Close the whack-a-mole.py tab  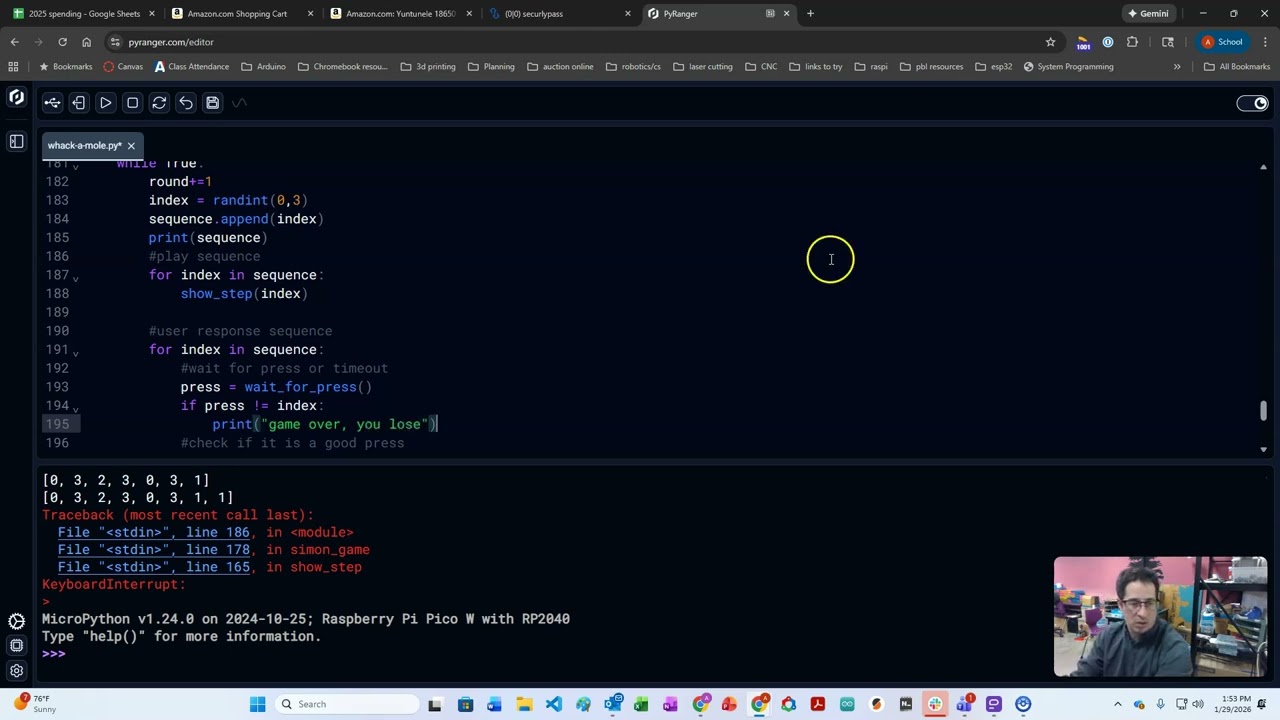click(x=131, y=146)
